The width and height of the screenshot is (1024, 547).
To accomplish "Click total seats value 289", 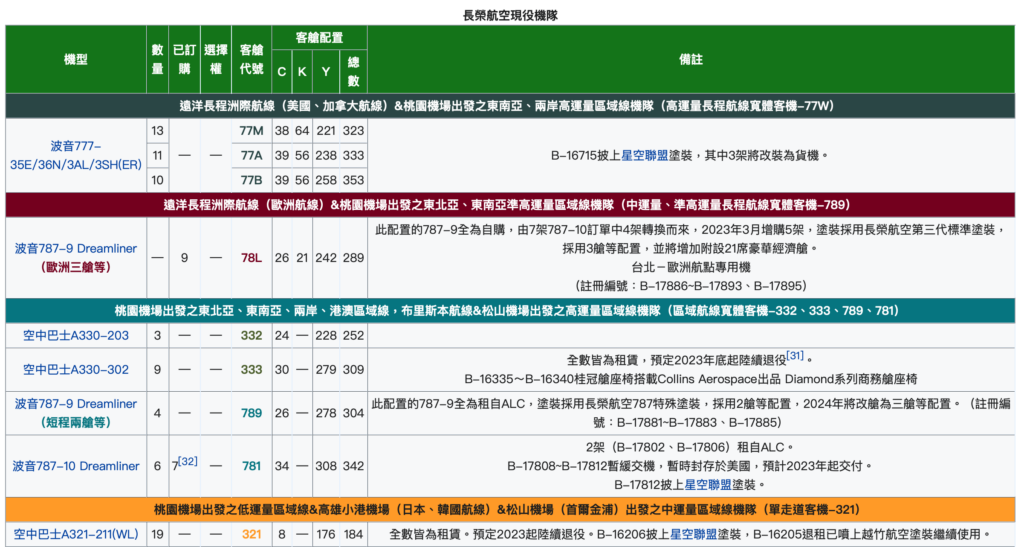I will (353, 258).
